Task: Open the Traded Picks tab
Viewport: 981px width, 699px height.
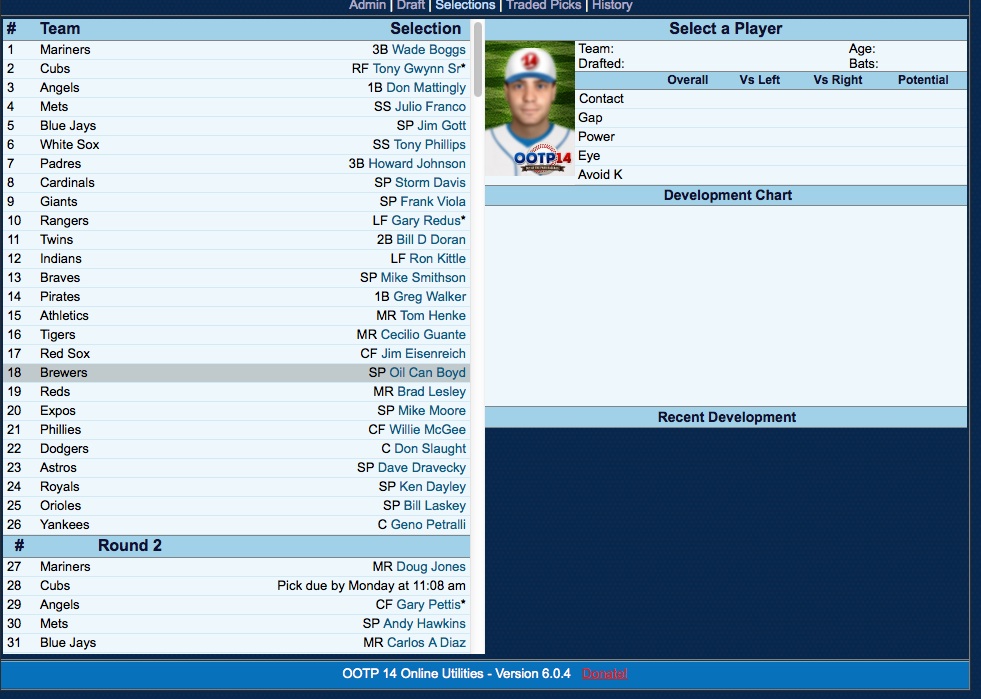Action: 544,5
